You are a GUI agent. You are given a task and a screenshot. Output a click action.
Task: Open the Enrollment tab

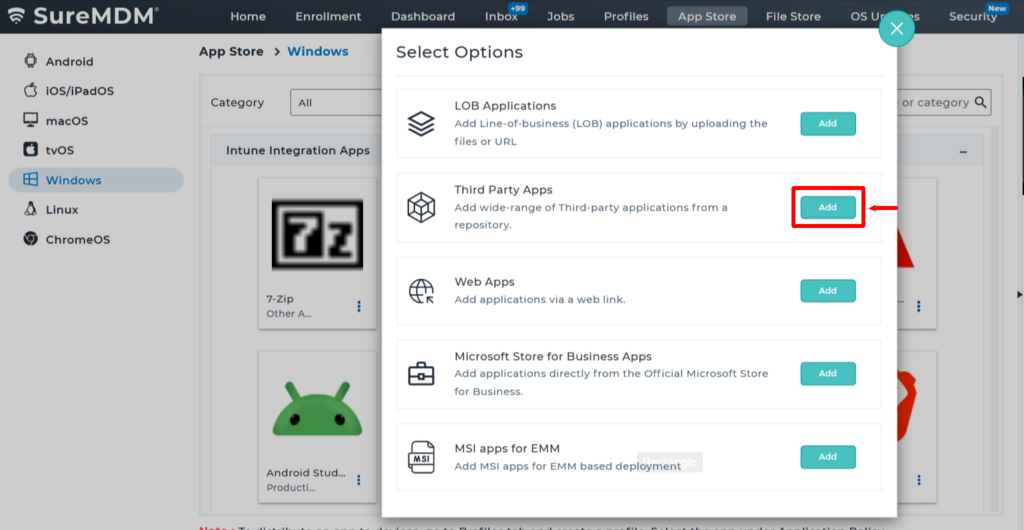pos(328,16)
